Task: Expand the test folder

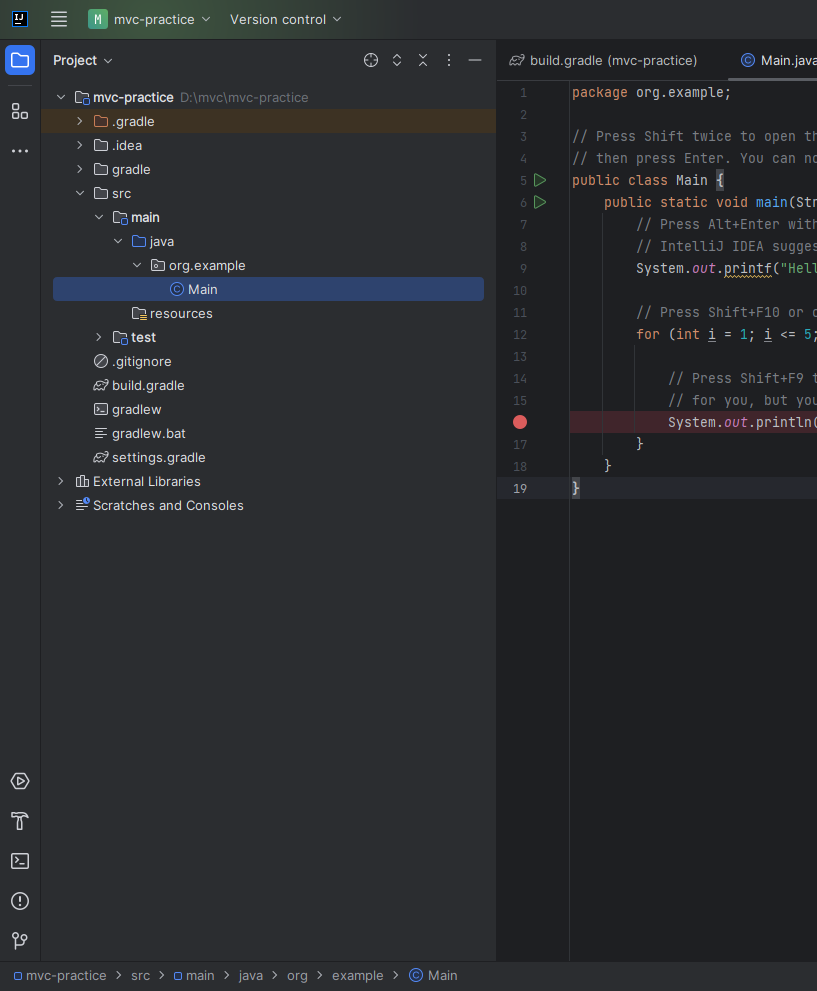Action: 99,337
